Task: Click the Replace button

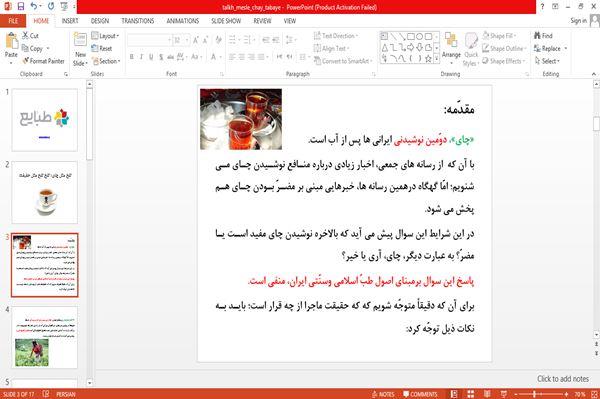Action: tap(550, 48)
